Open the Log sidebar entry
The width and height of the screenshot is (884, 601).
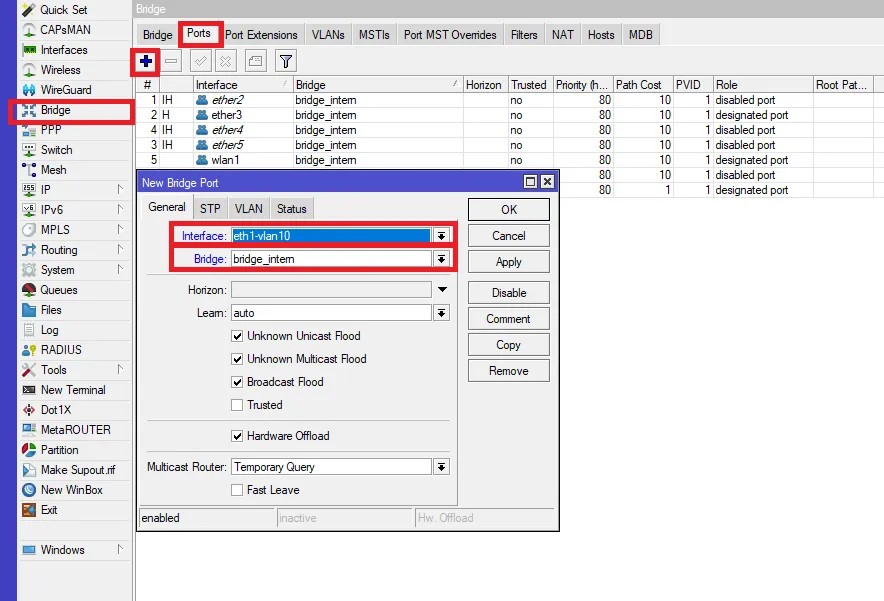point(49,330)
